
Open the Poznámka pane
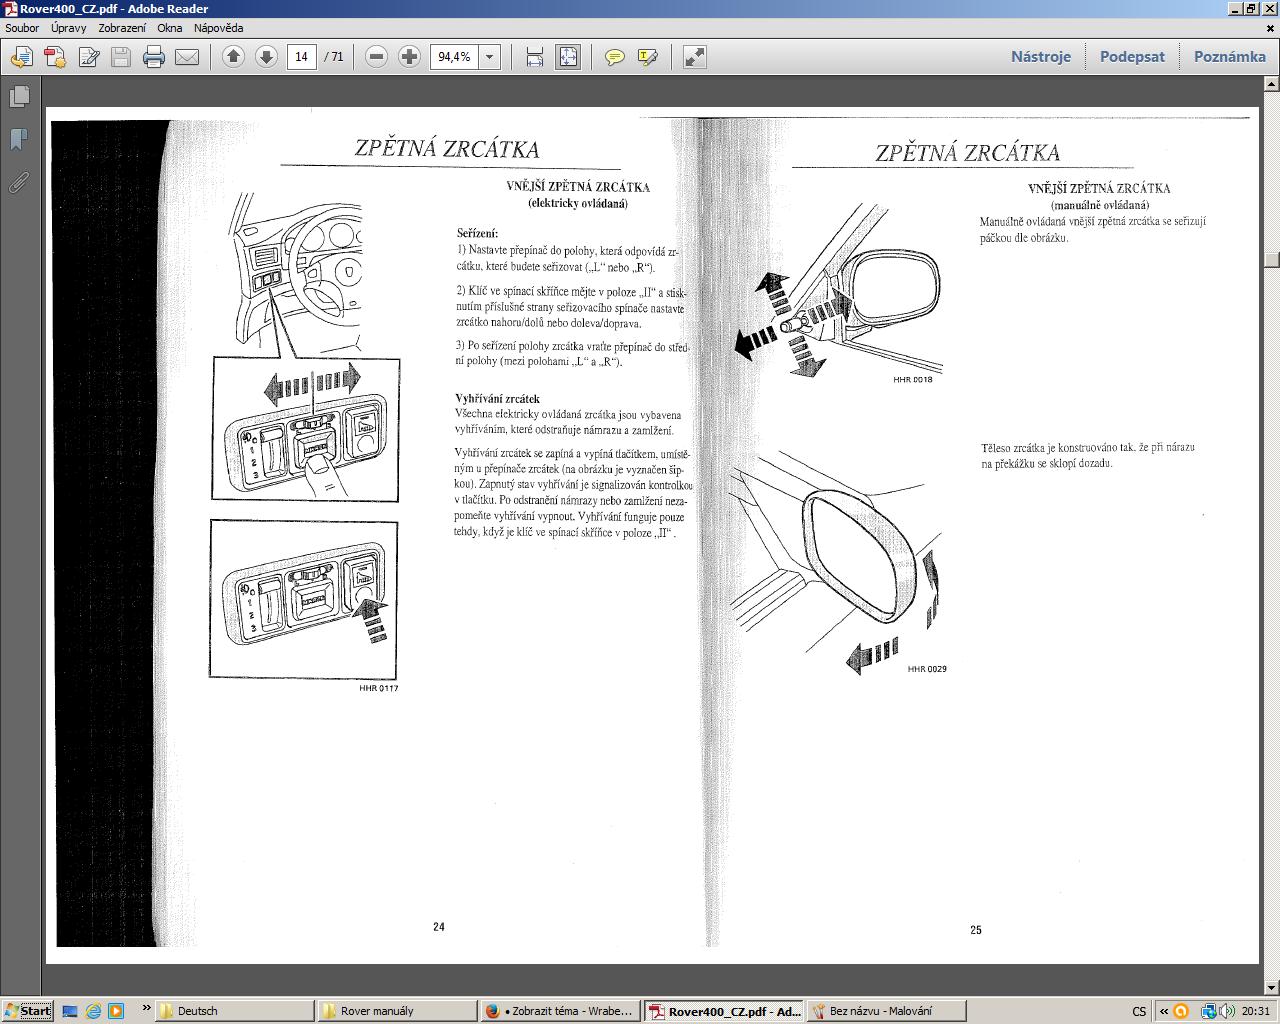(1229, 57)
